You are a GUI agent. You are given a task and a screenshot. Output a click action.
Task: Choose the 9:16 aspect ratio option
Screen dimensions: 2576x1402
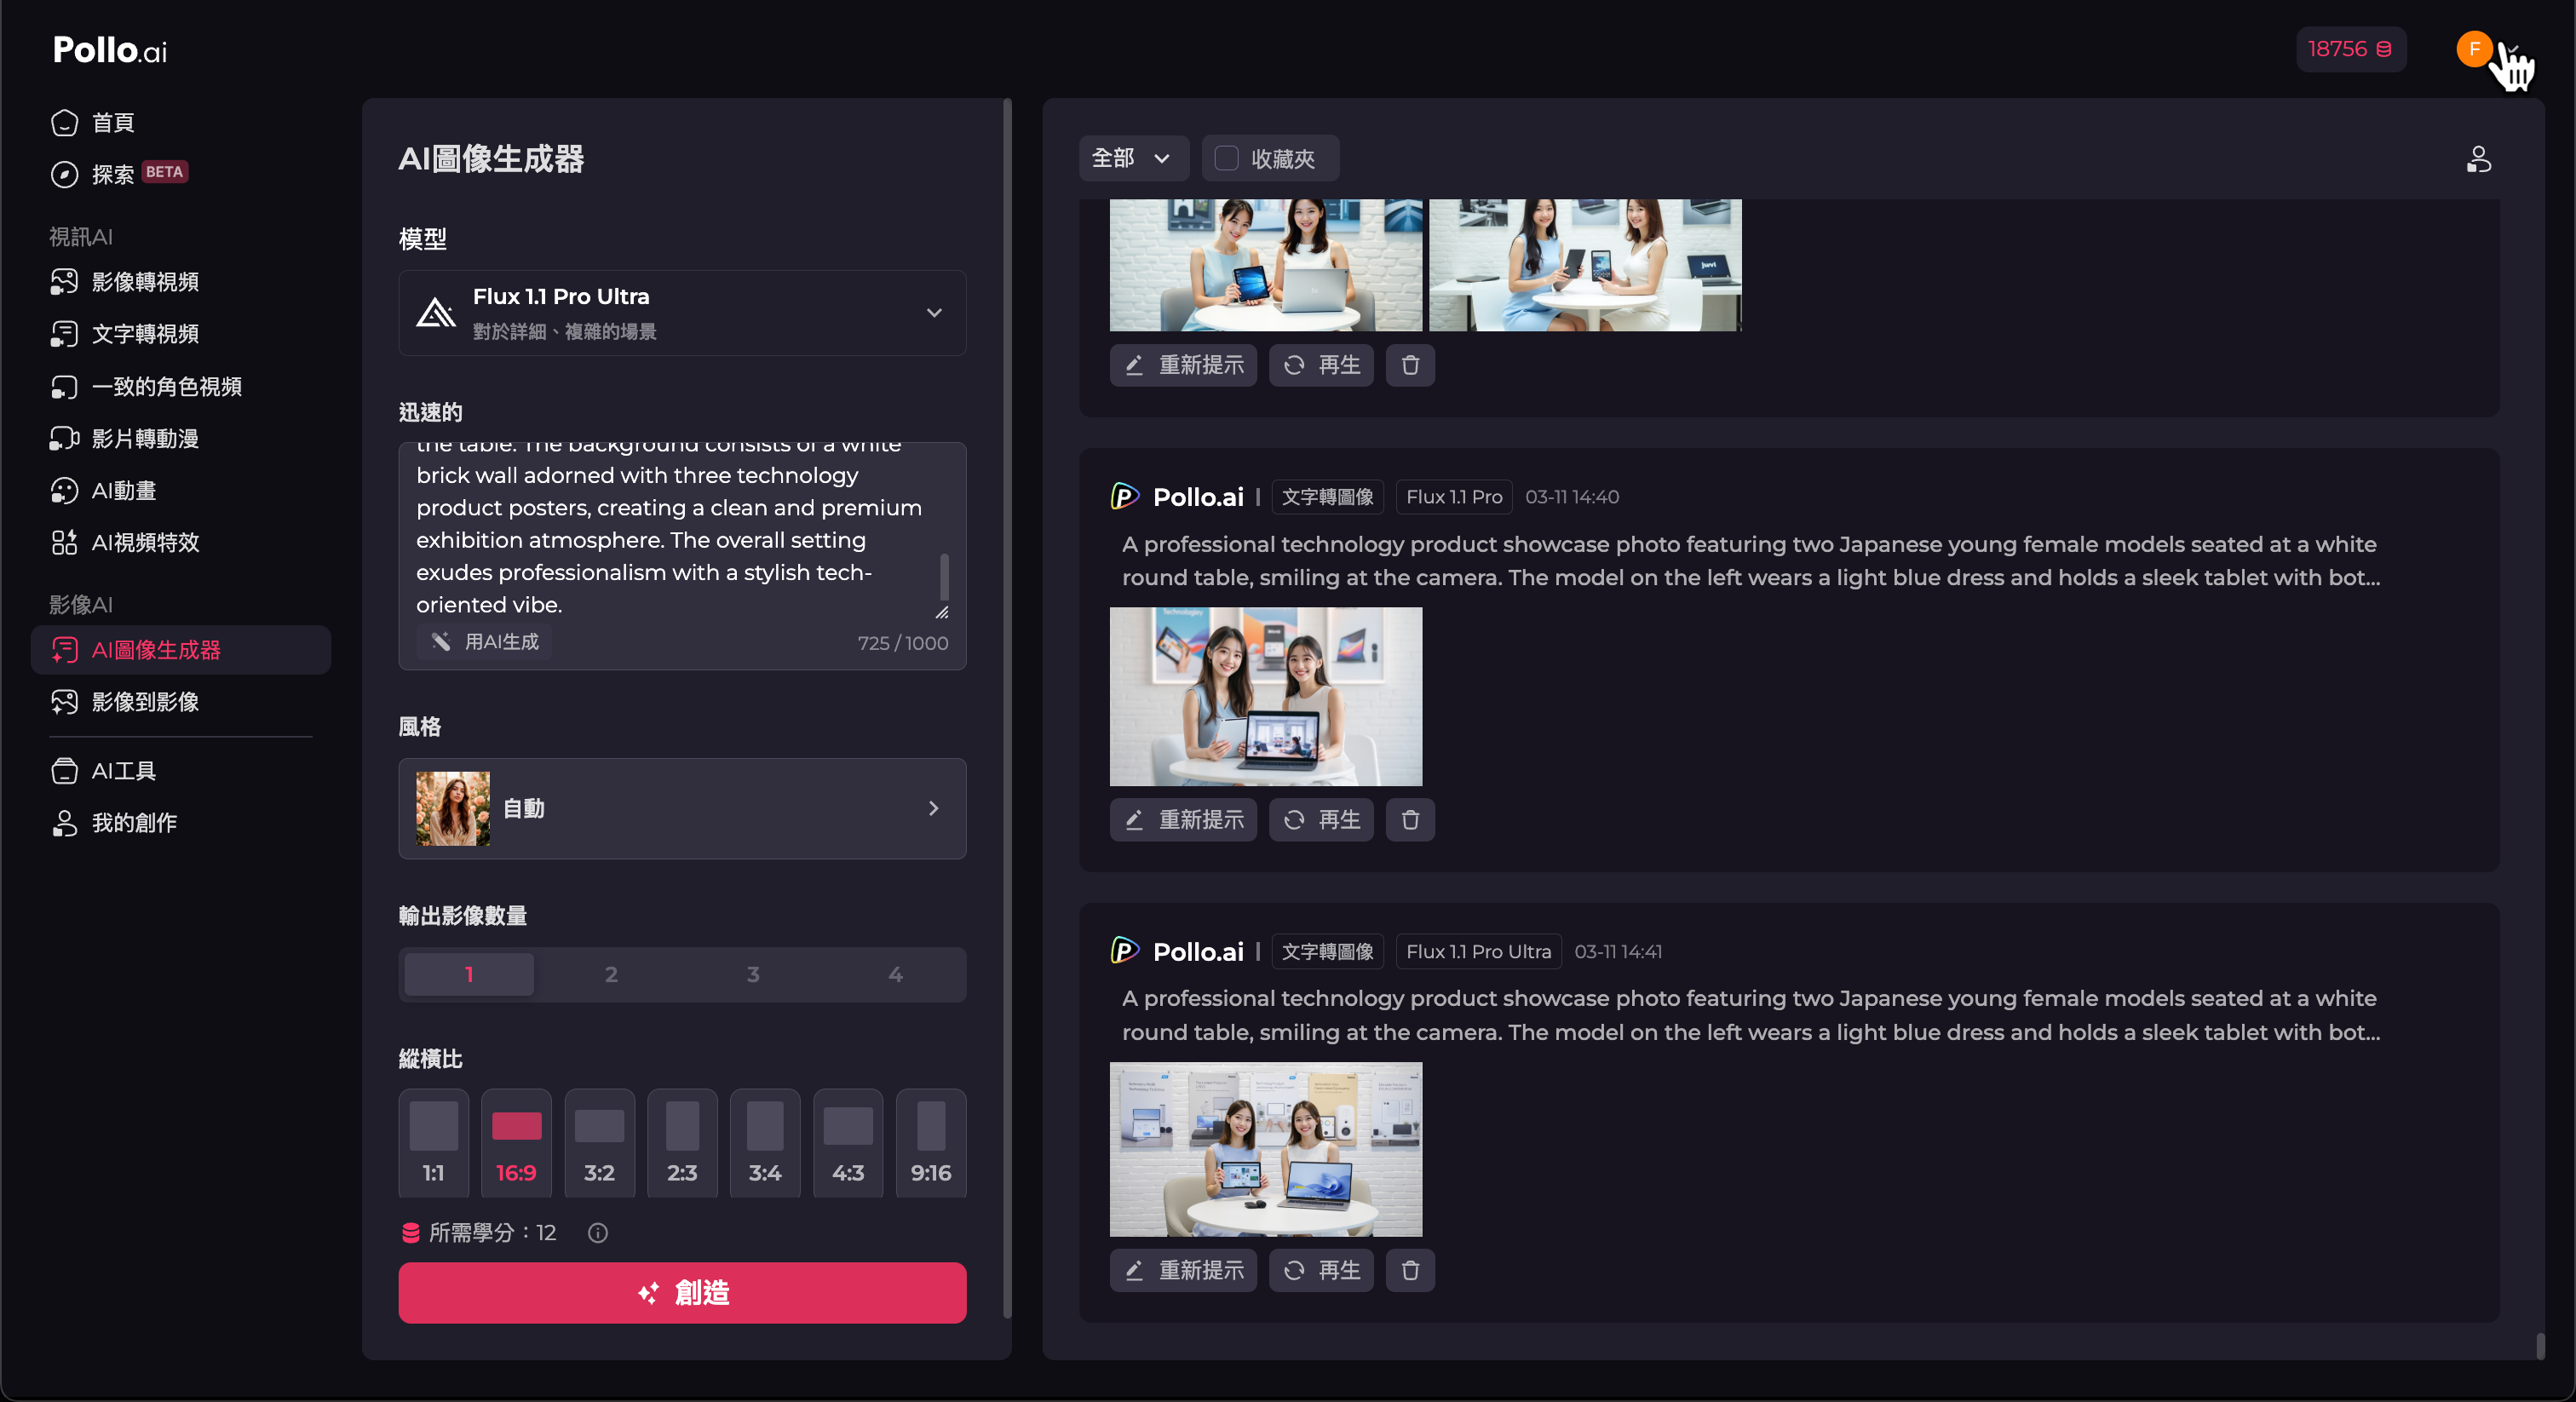930,1143
